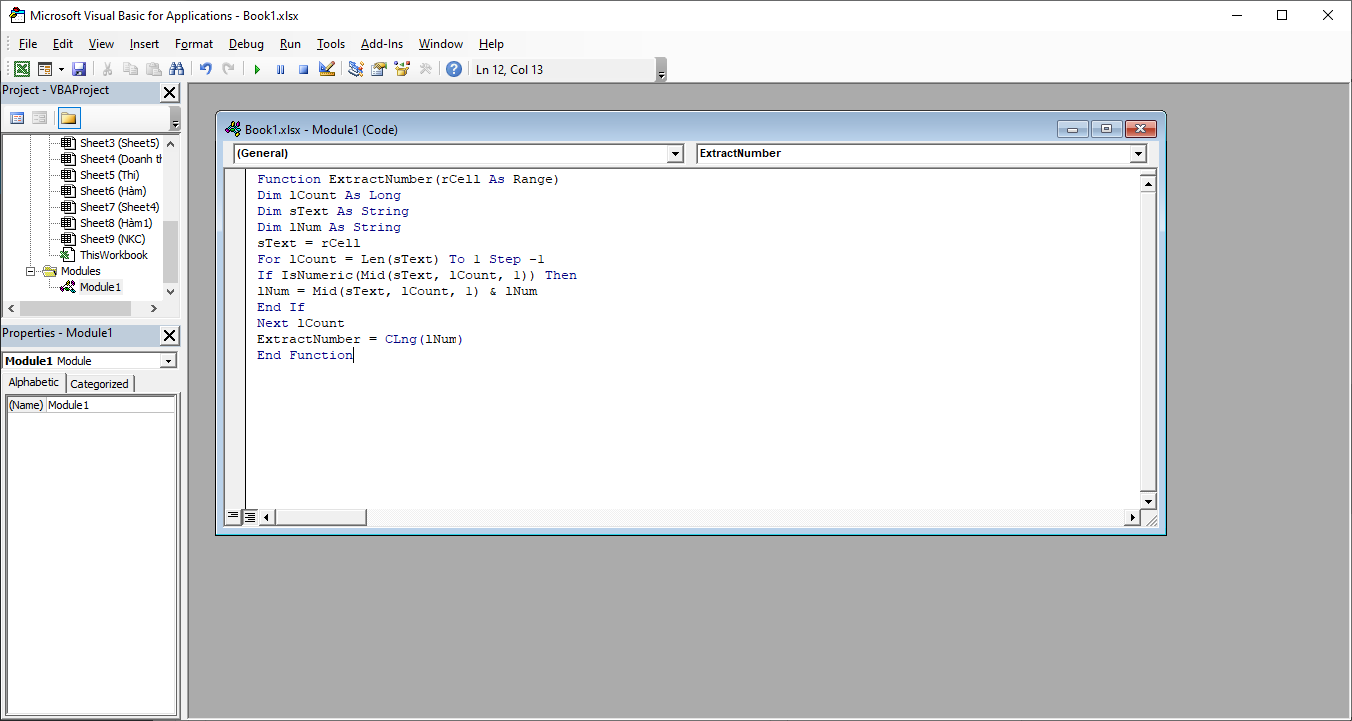Switch to Full Module View at code window bottom
Viewport: 1352px width, 721px height.
(x=250, y=517)
